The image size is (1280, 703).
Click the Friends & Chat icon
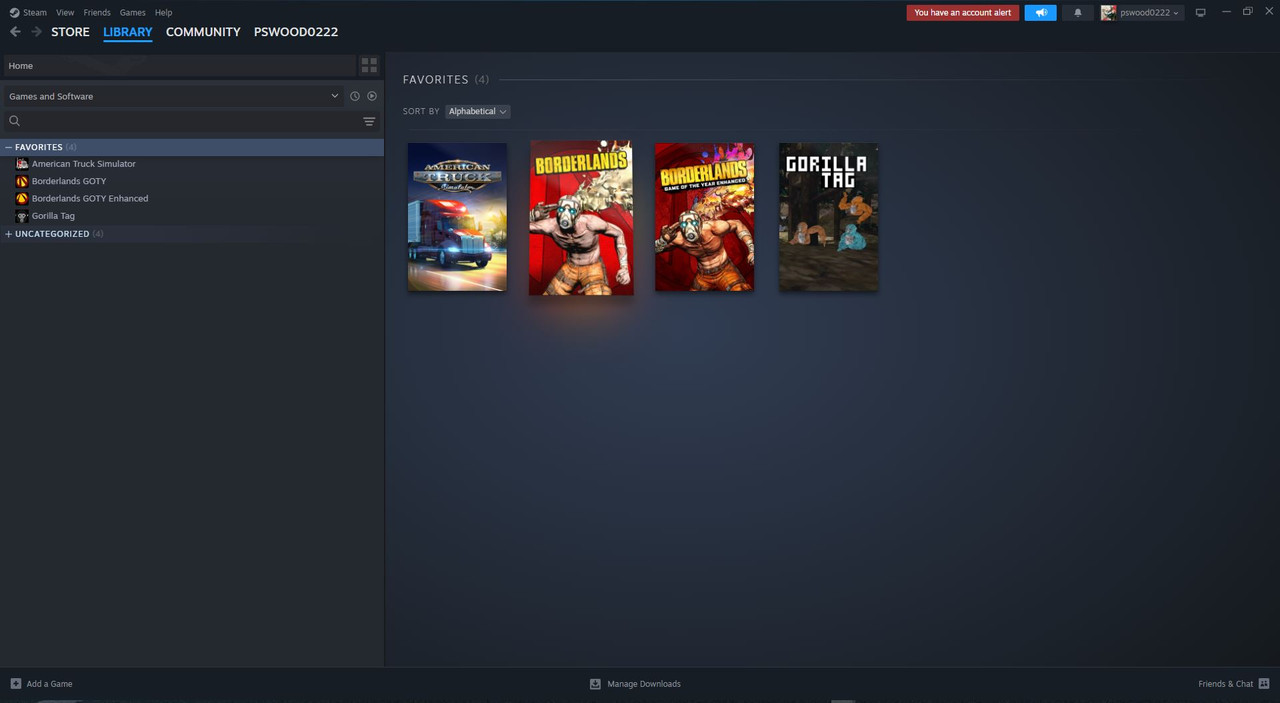pos(1264,684)
